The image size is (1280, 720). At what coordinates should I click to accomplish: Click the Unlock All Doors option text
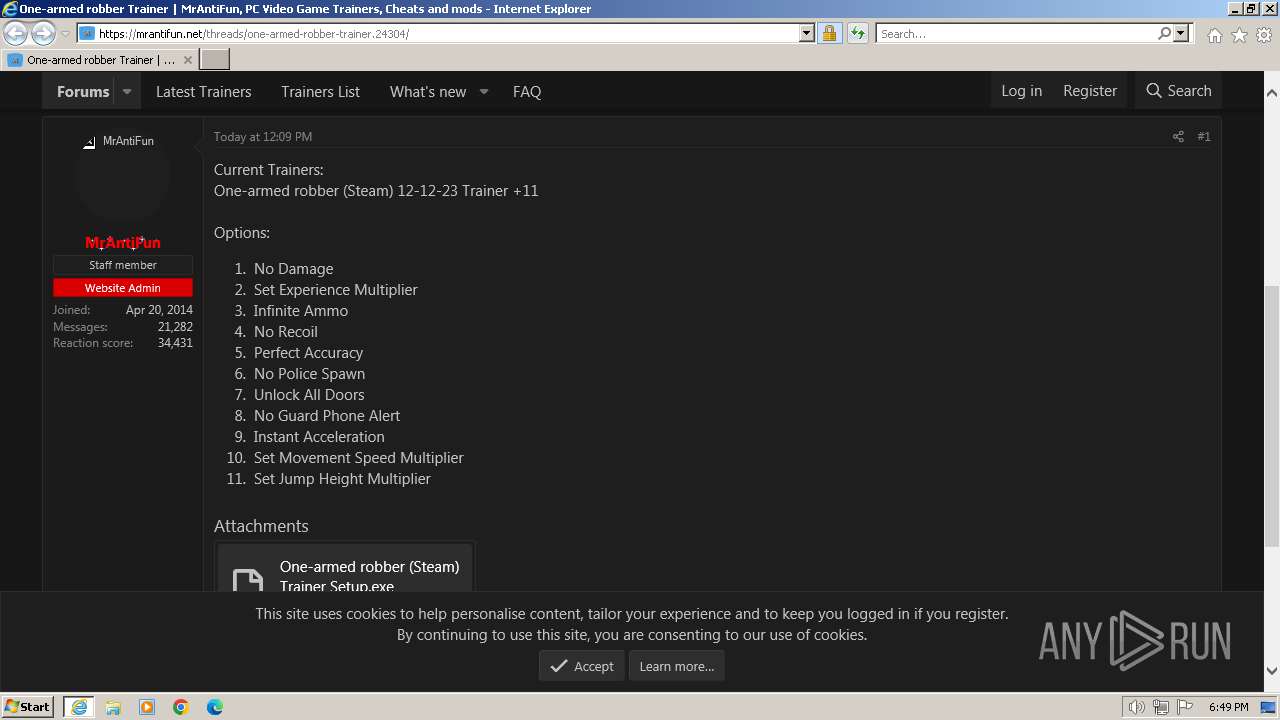point(309,394)
